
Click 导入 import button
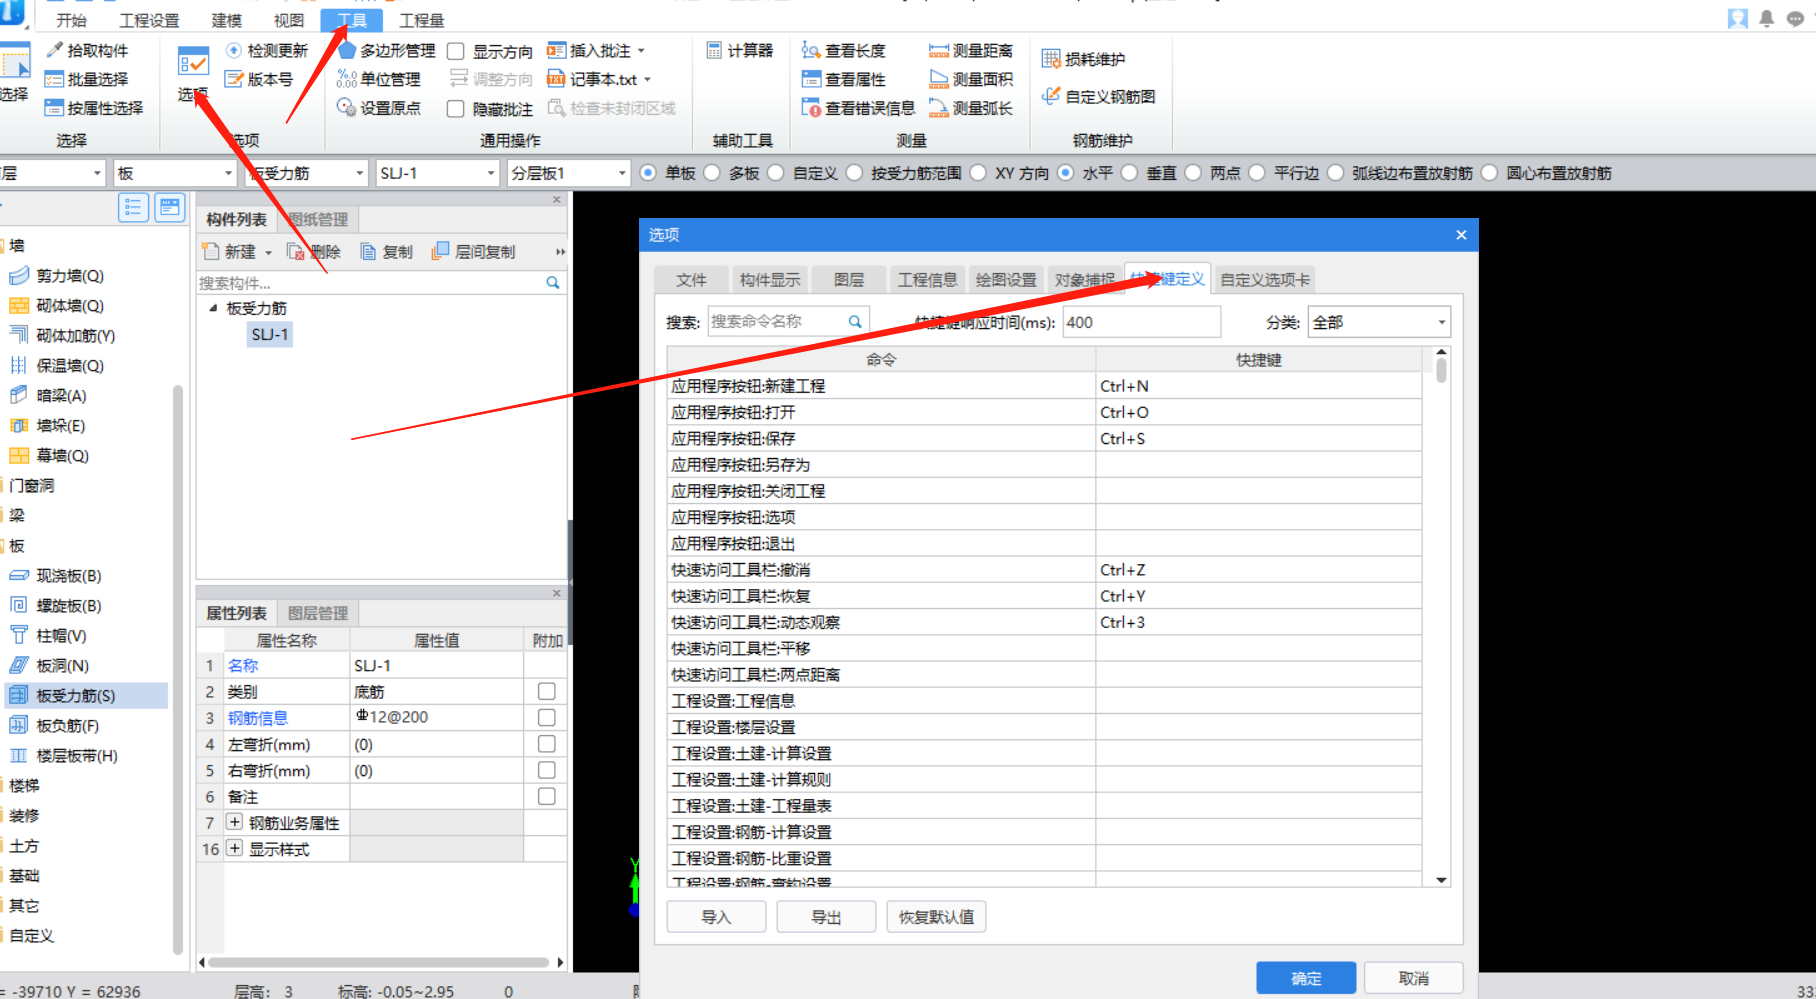pos(716,917)
